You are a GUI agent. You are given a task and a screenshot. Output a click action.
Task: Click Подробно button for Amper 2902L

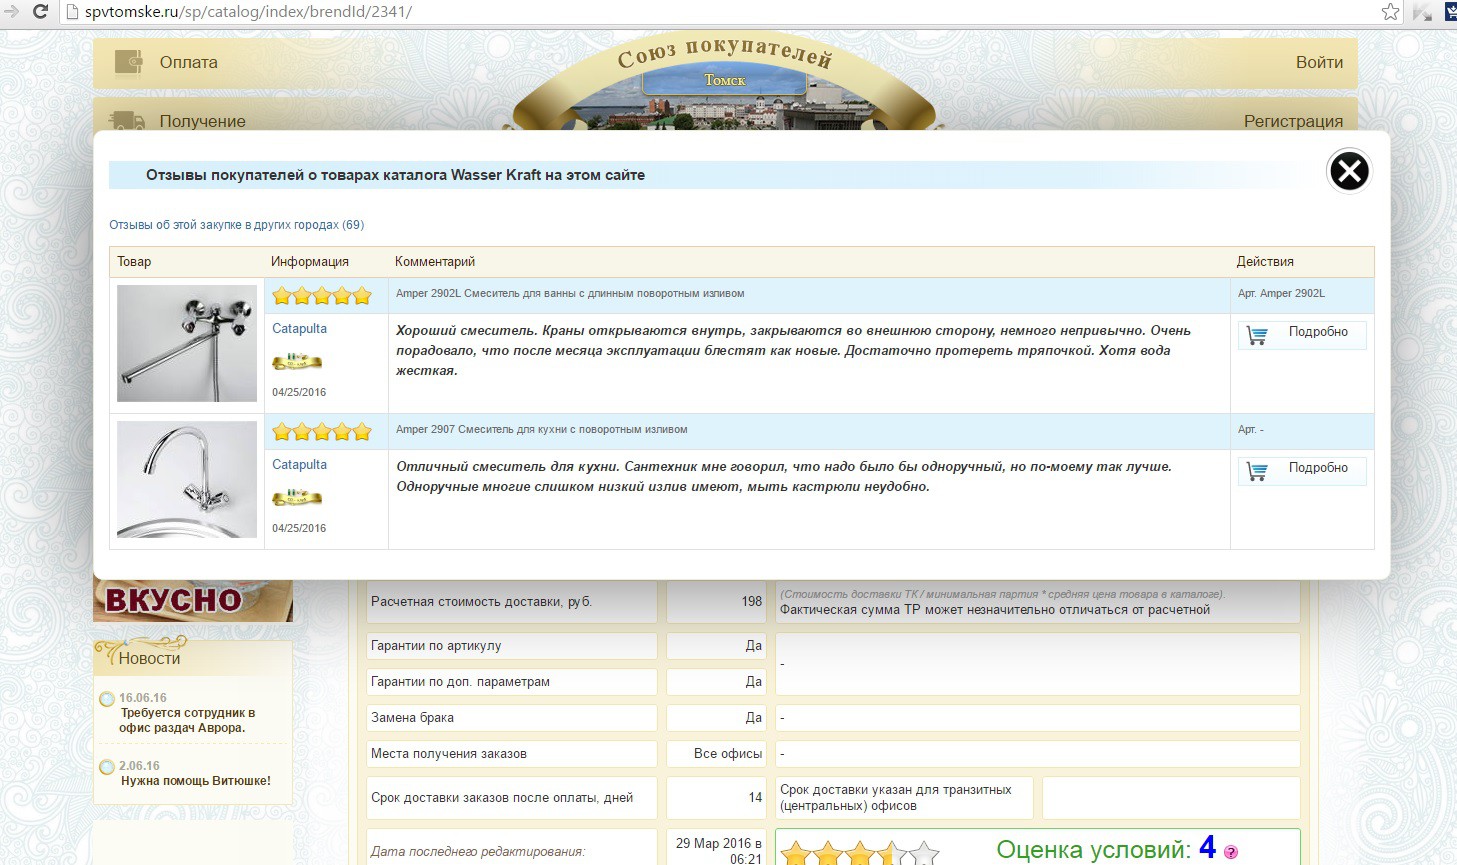click(1302, 335)
